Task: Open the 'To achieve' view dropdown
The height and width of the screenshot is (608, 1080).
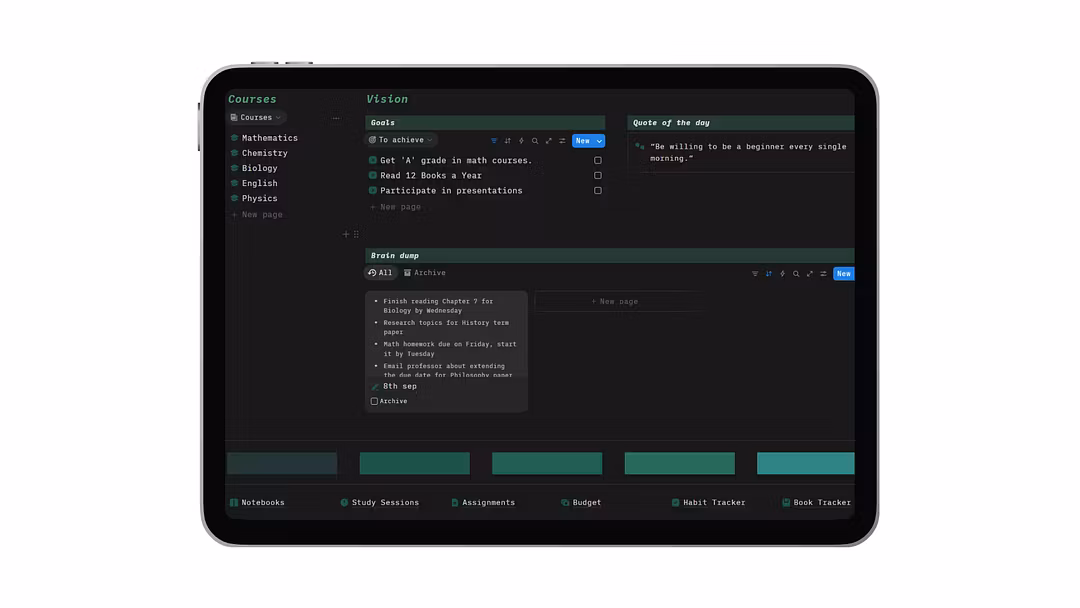Action: point(400,140)
